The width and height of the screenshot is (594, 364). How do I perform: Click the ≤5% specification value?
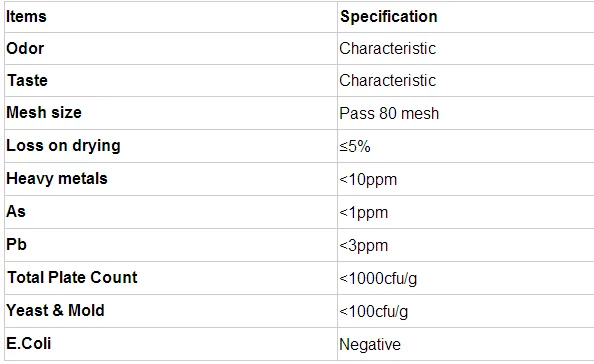[x=355, y=146]
